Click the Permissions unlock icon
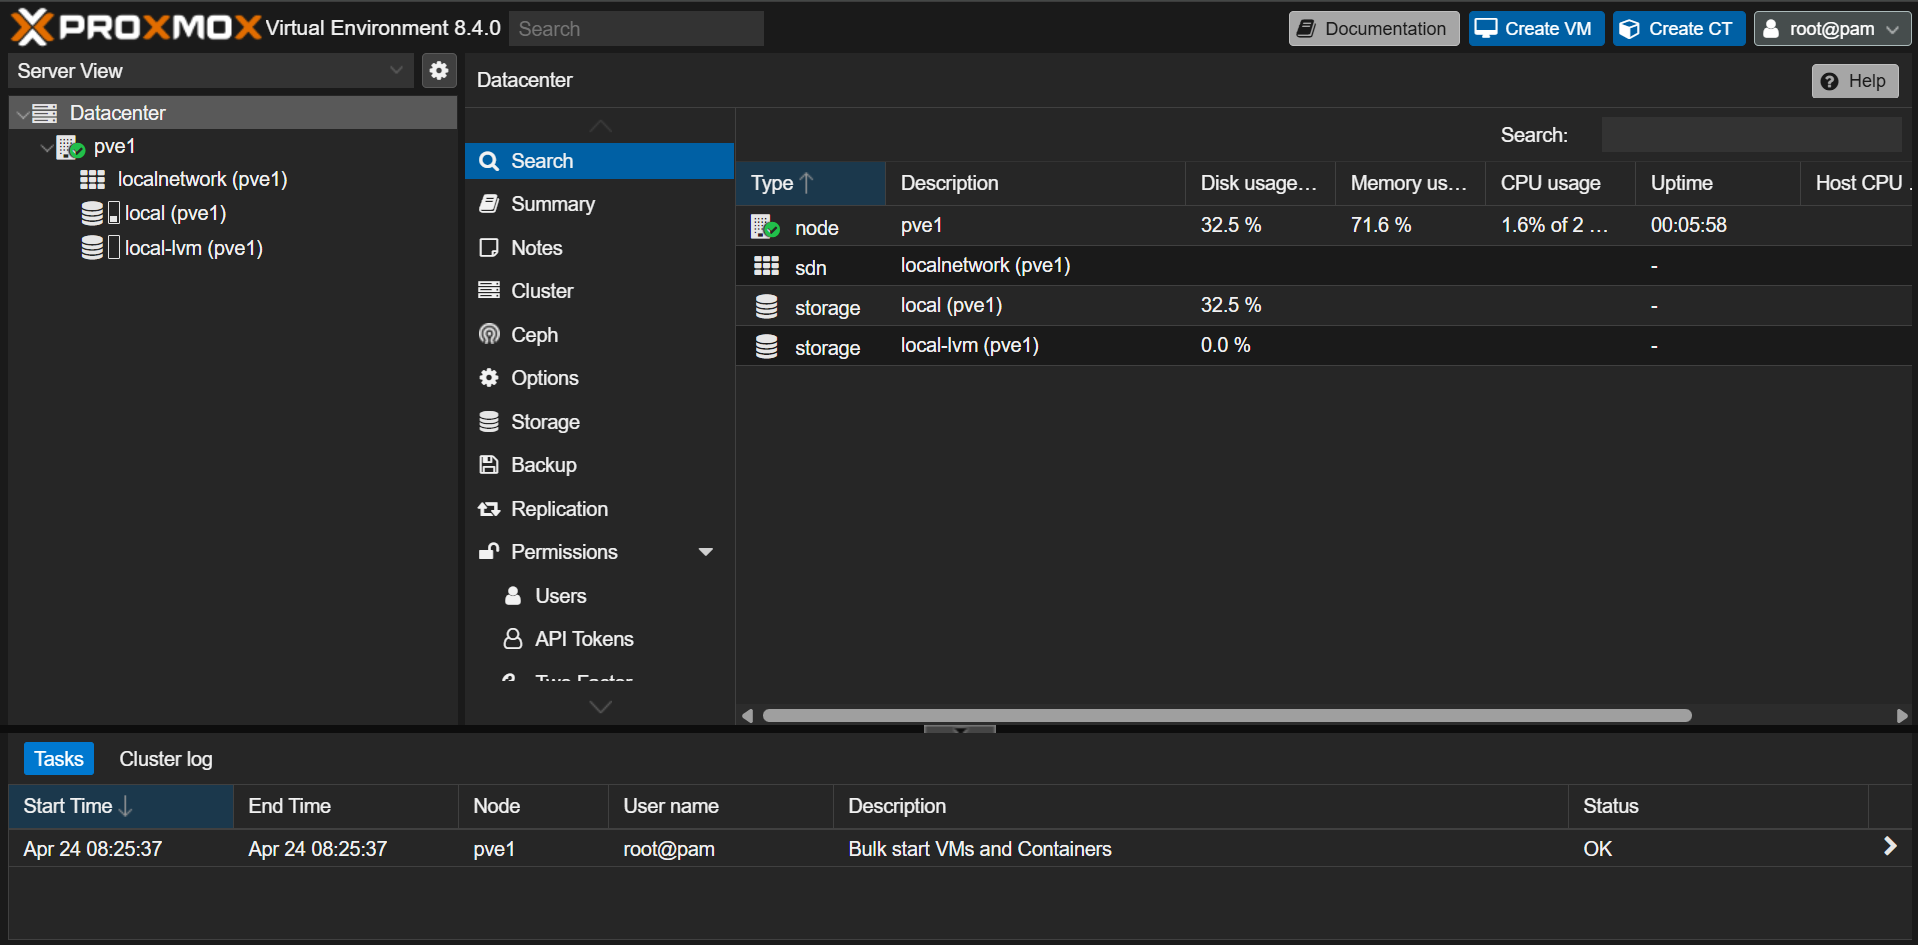 point(489,552)
